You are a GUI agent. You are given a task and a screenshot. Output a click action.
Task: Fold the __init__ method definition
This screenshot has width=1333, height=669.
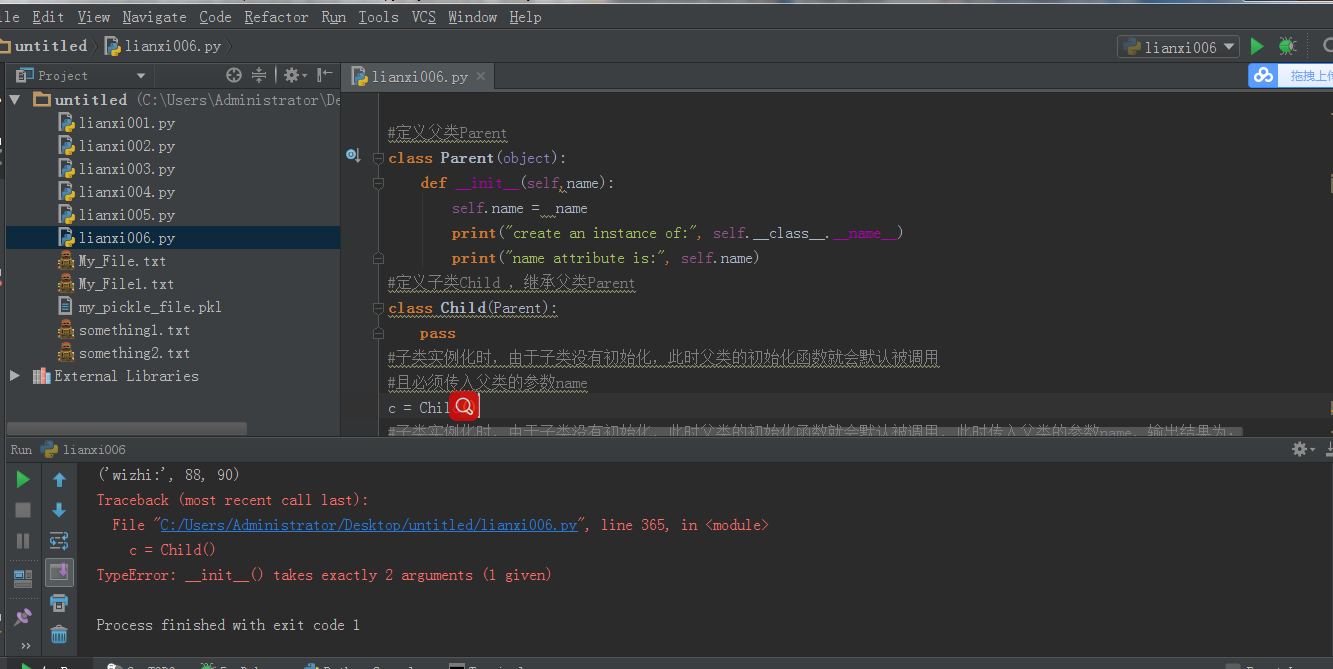tap(378, 183)
